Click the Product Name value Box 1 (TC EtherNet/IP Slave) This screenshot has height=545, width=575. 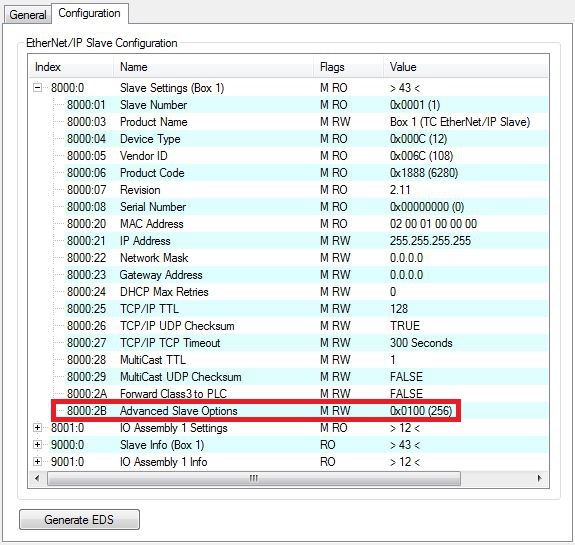click(460, 122)
